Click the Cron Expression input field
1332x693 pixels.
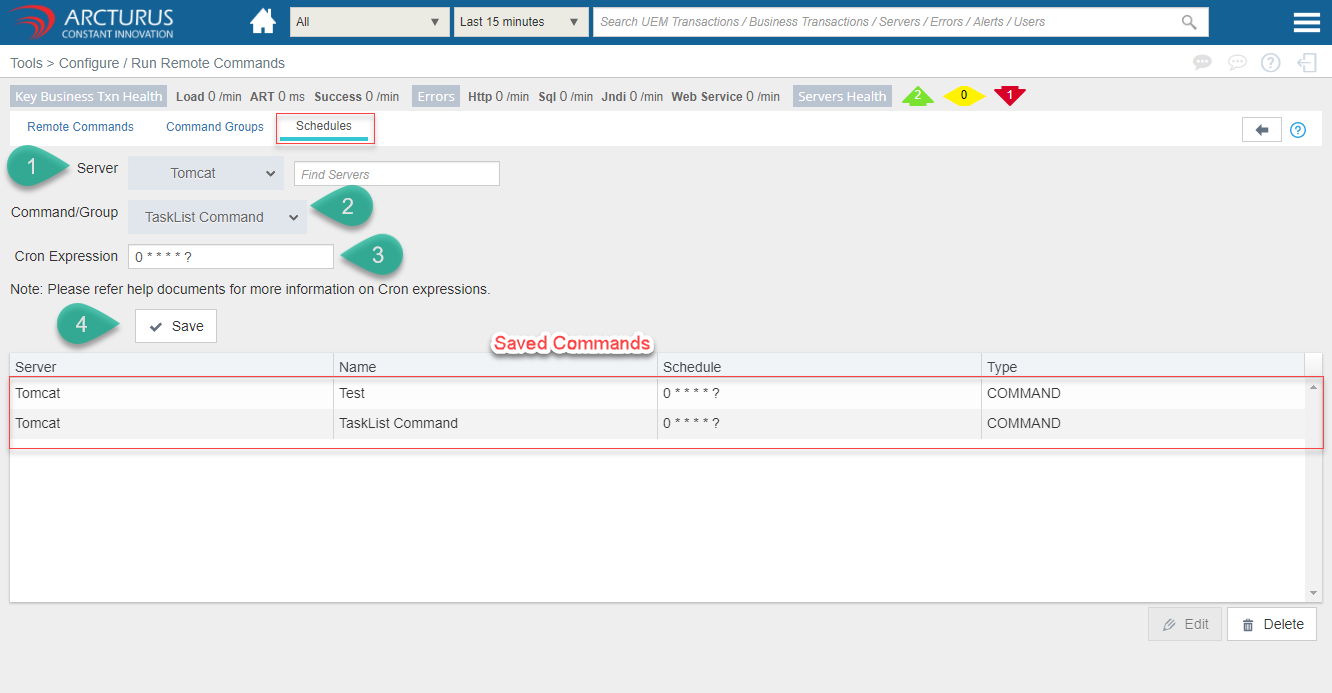coord(231,257)
